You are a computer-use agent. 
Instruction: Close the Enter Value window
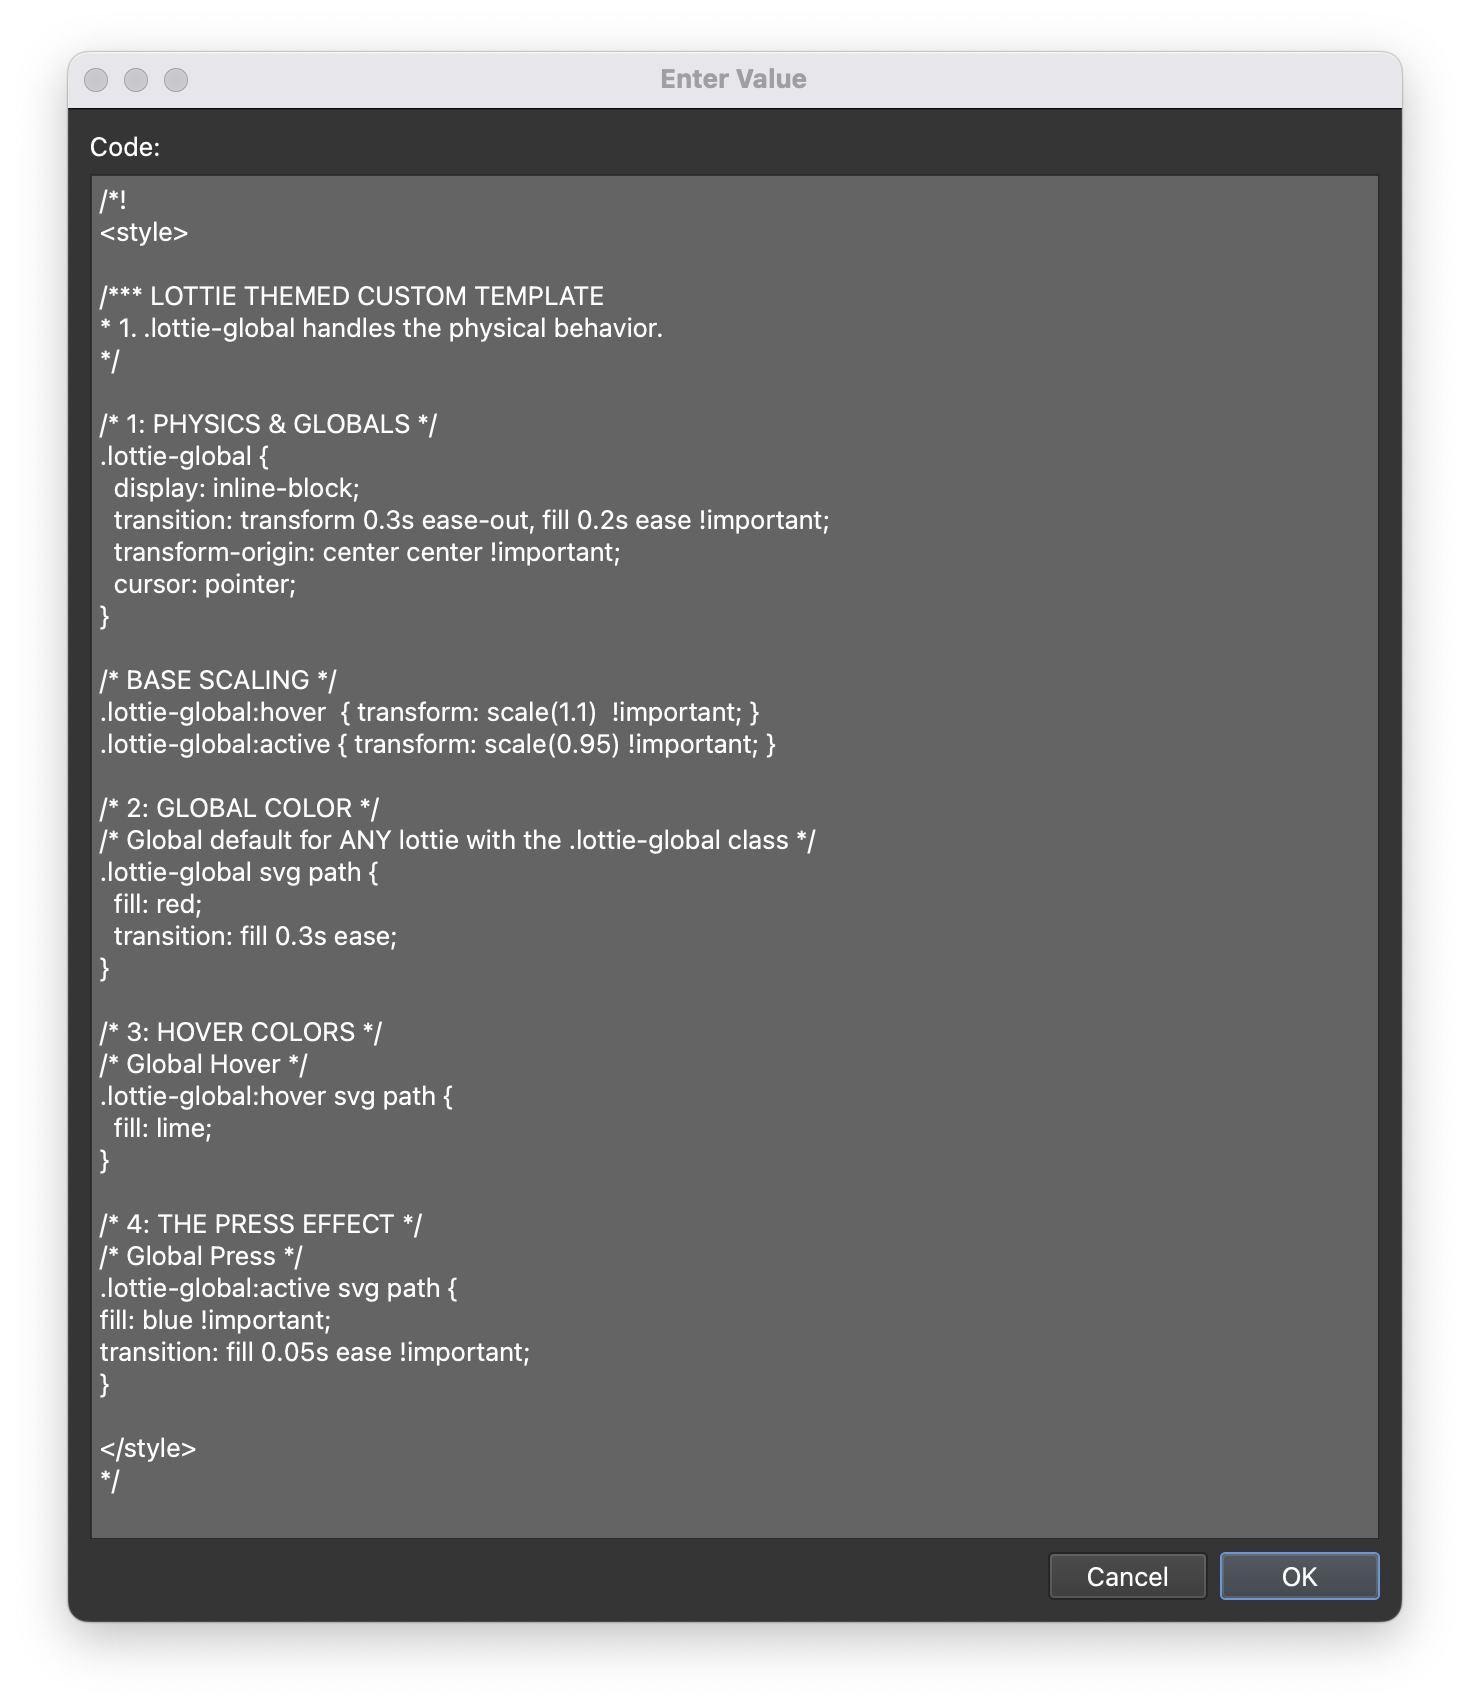click(x=96, y=80)
